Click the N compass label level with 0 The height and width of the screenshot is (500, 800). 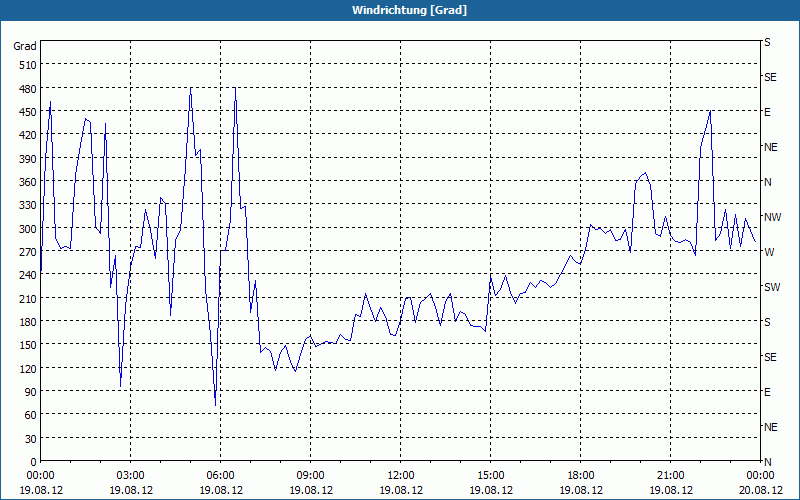pyautogui.click(x=767, y=462)
